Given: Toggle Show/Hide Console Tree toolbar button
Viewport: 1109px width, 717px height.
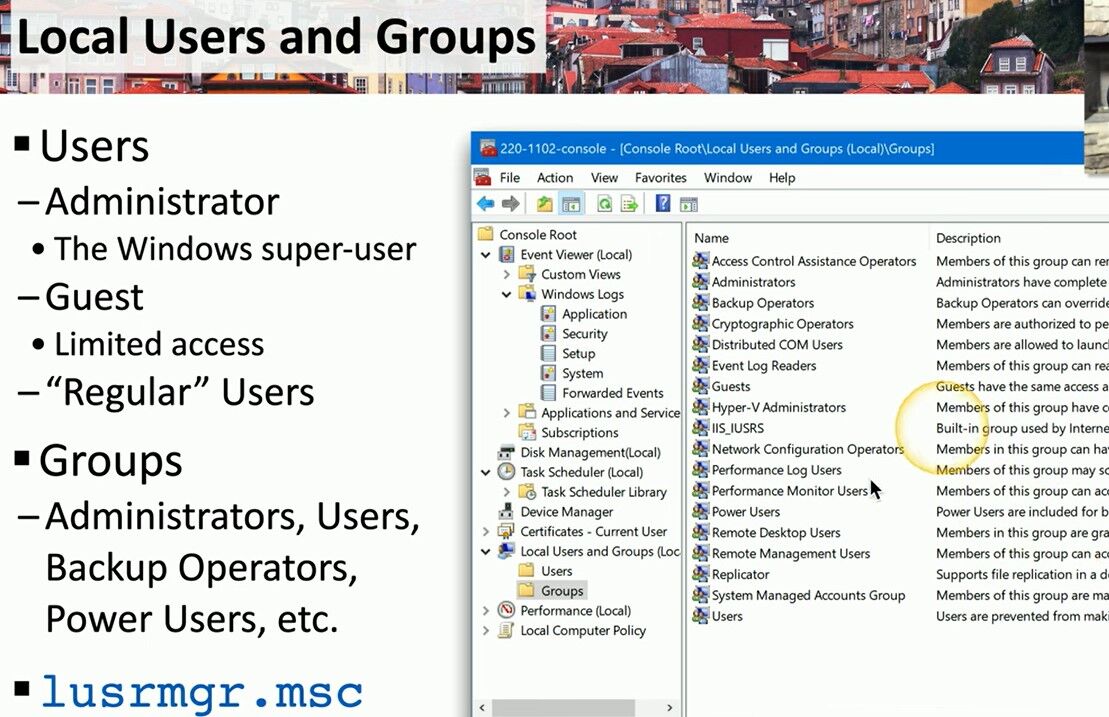Looking at the screenshot, I should pos(571,204).
